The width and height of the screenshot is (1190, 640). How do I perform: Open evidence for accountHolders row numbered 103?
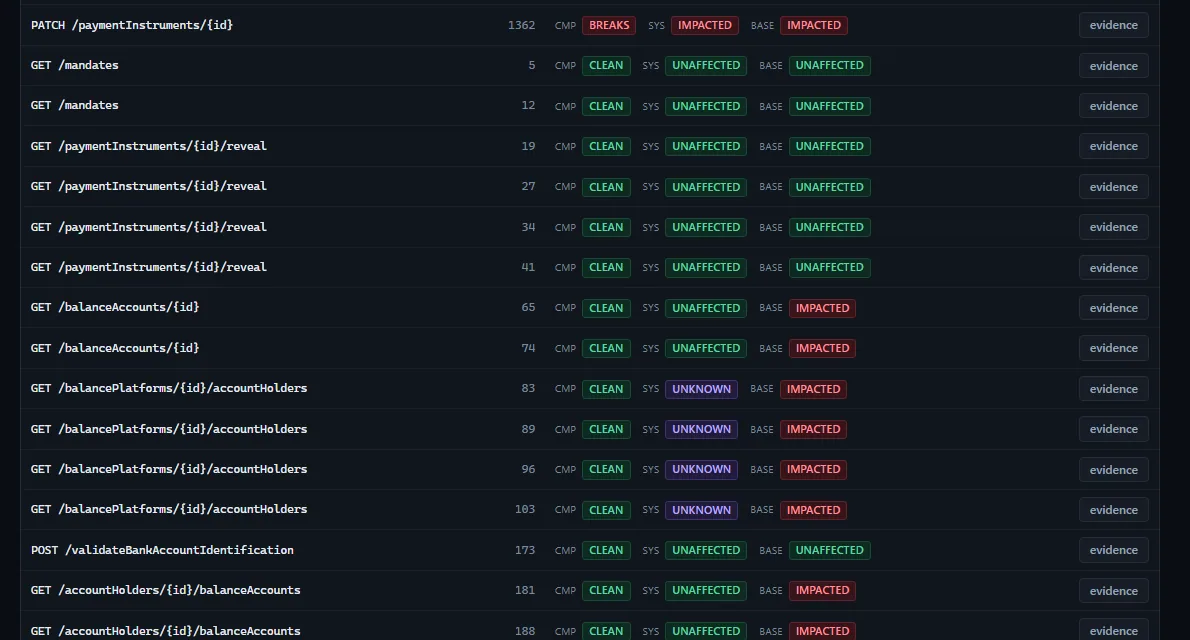pyautogui.click(x=1113, y=509)
